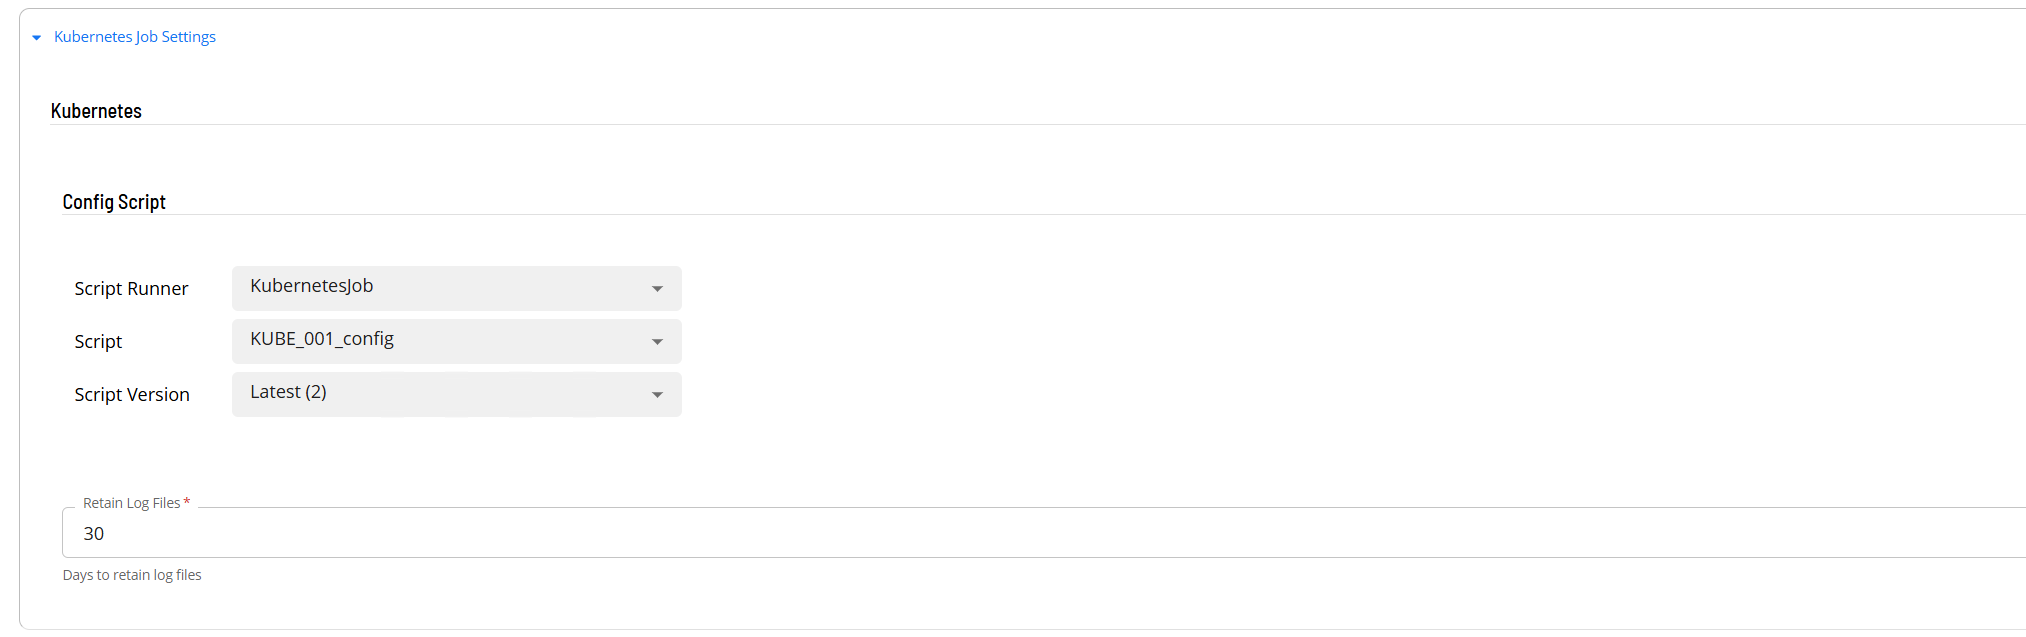
Task: Click the divider line under the Kubernetes heading
Action: coord(1000,125)
